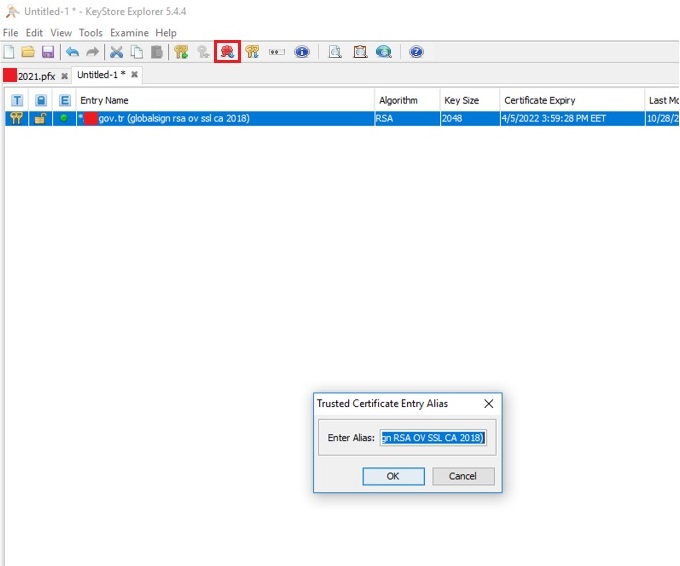Image resolution: width=680 pixels, height=566 pixels.
Task: Click the Undo arrow icon
Action: tap(72, 52)
